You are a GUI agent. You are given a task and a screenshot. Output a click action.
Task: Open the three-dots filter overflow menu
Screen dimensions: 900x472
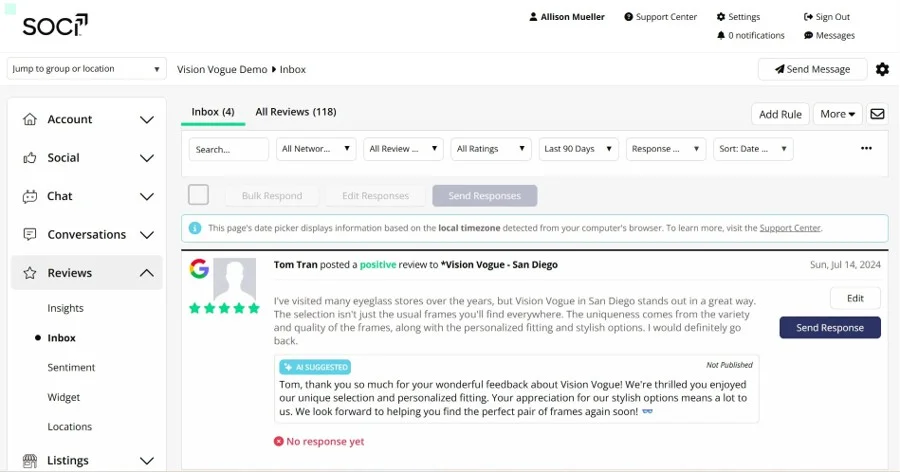click(x=866, y=148)
